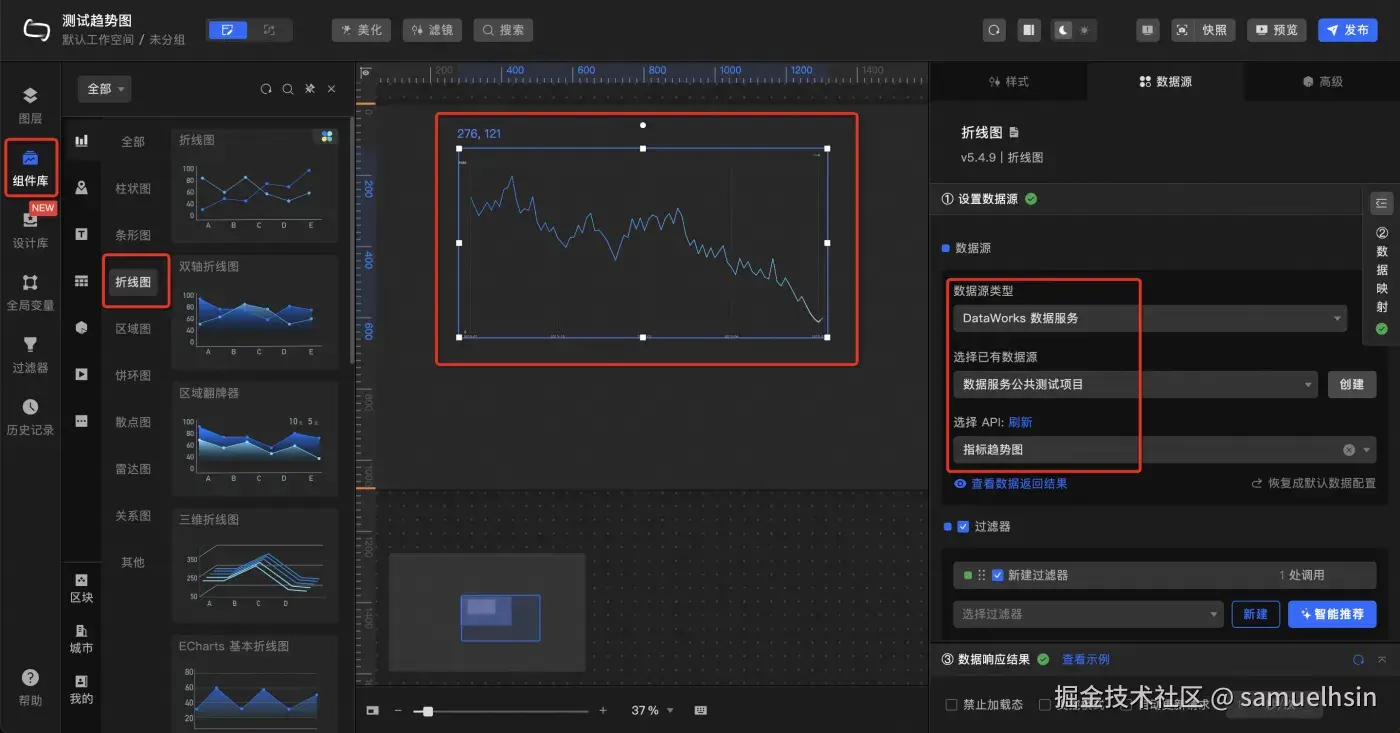Uncheck the 新建过滤器 checkbox
The height and width of the screenshot is (733, 1400).
(x=997, y=575)
